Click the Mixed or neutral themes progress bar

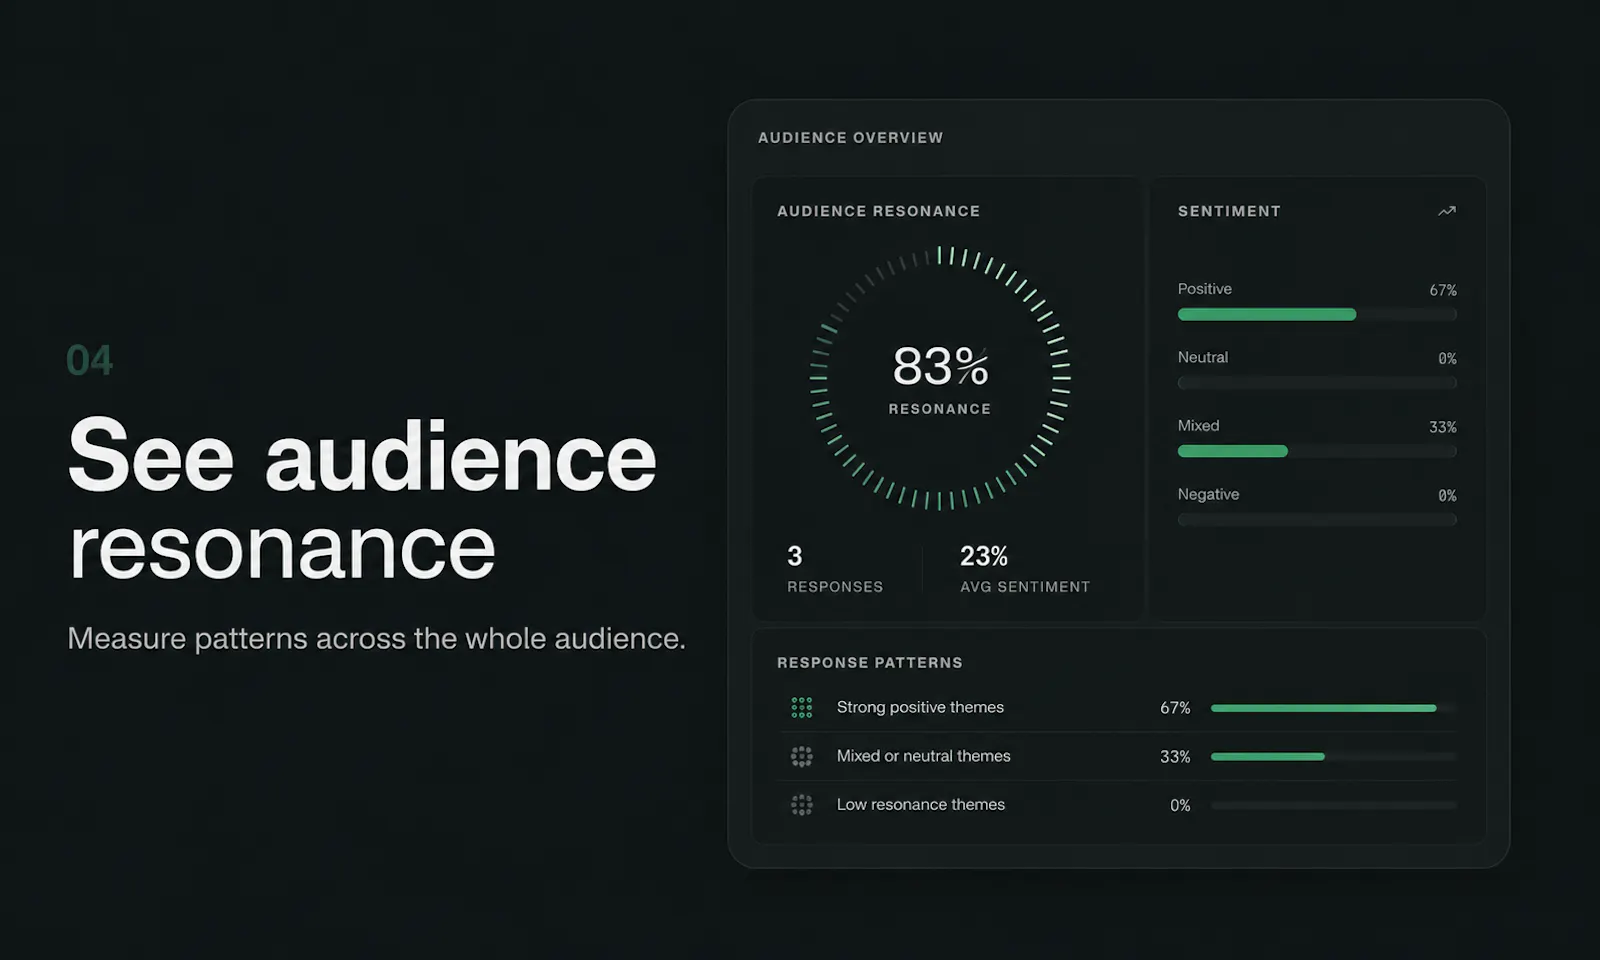pos(1333,757)
